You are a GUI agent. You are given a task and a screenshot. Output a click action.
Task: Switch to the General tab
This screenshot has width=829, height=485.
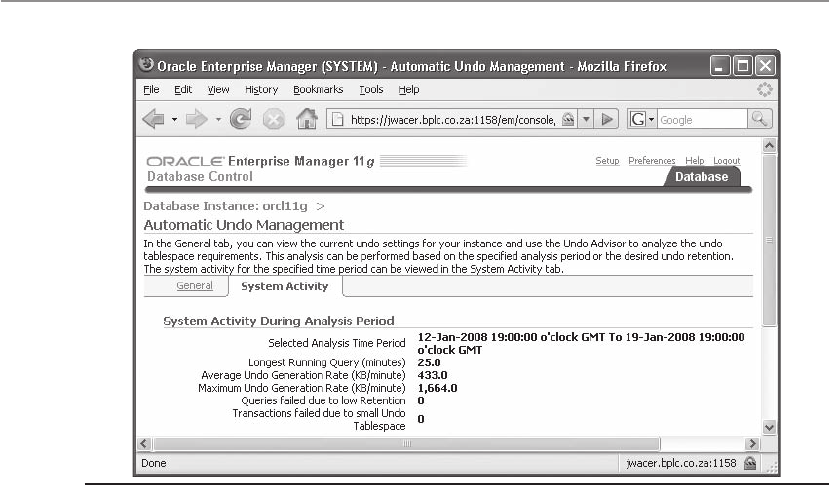[x=195, y=286]
